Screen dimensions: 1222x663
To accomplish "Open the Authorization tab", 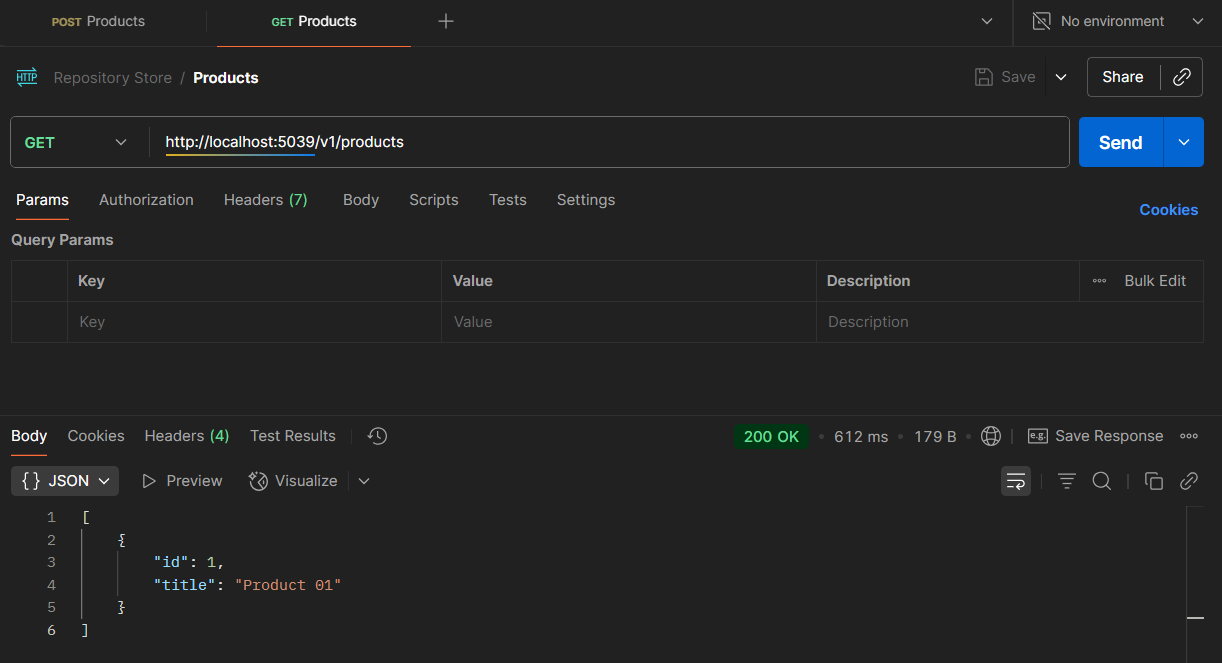I will (x=146, y=200).
